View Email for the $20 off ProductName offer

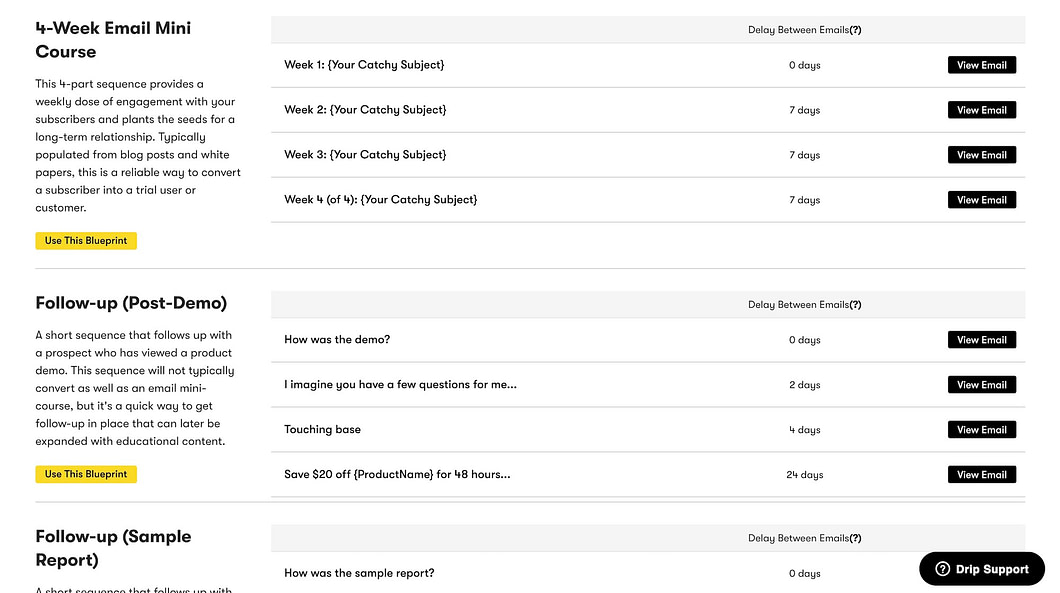point(981,474)
